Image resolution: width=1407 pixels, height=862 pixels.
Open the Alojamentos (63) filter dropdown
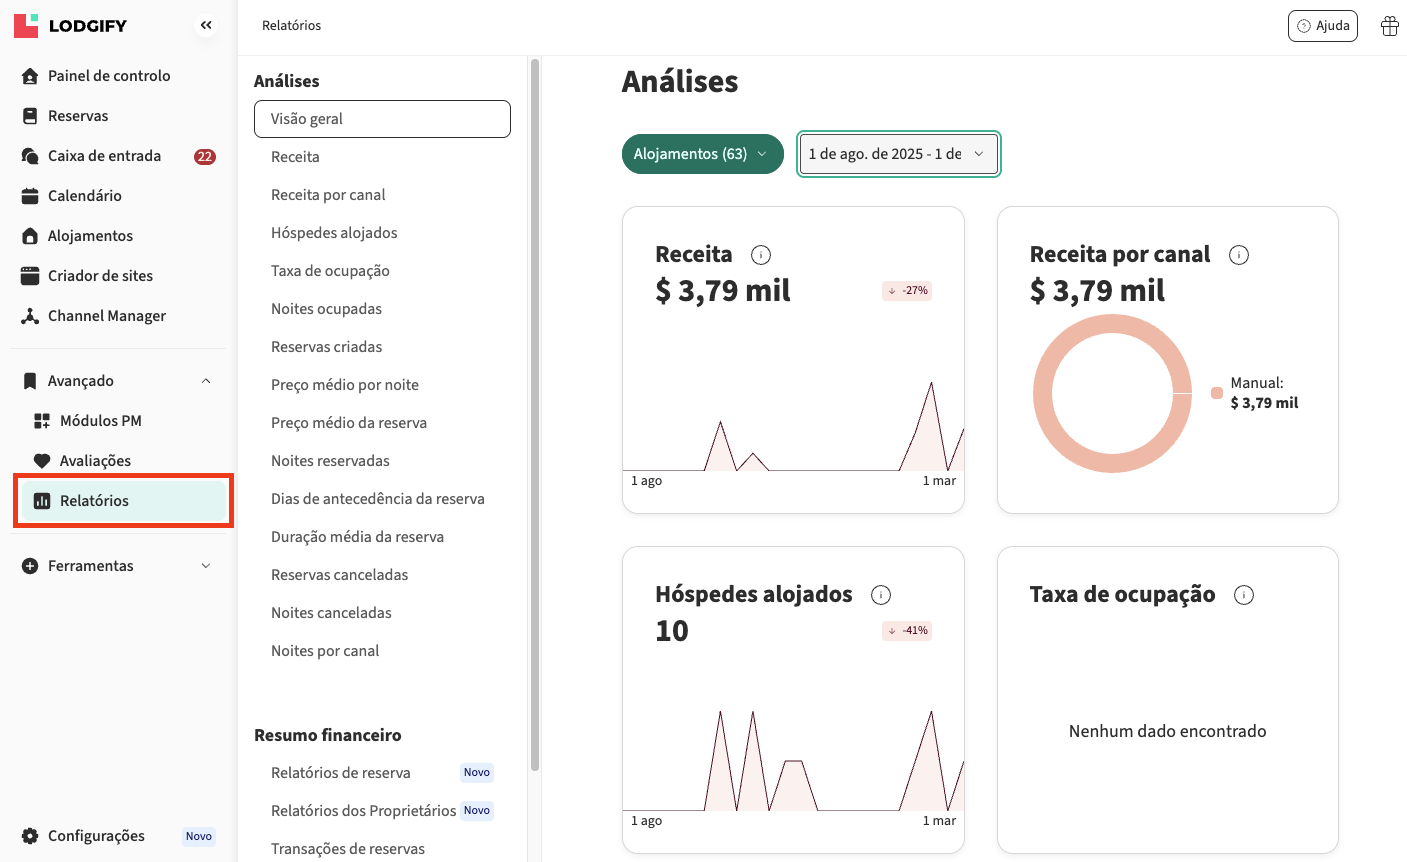(702, 154)
